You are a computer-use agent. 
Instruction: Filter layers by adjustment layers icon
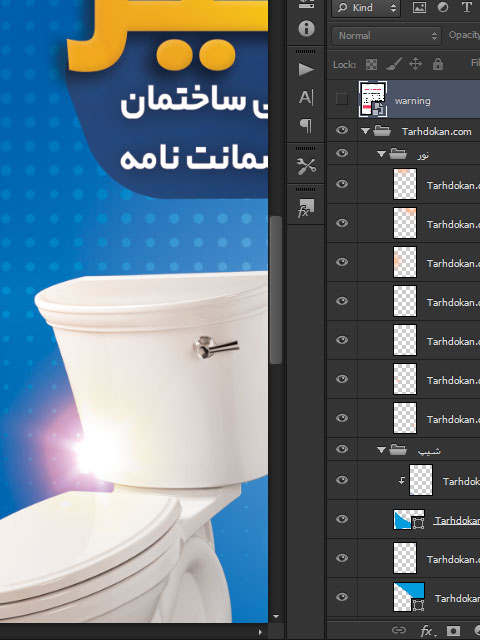click(x=443, y=7)
